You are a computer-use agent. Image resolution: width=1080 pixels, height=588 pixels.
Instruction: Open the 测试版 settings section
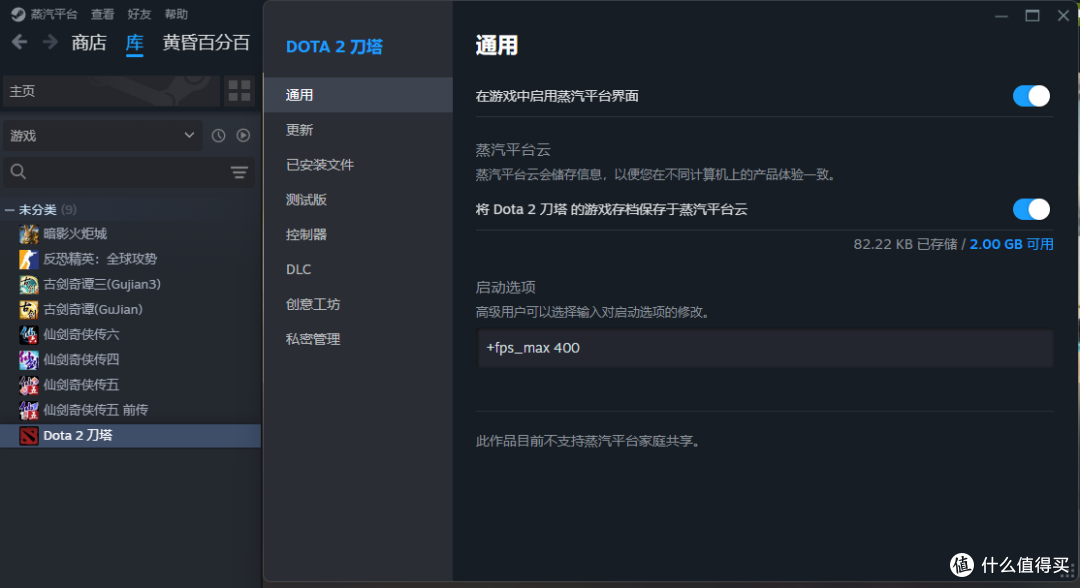(358, 200)
